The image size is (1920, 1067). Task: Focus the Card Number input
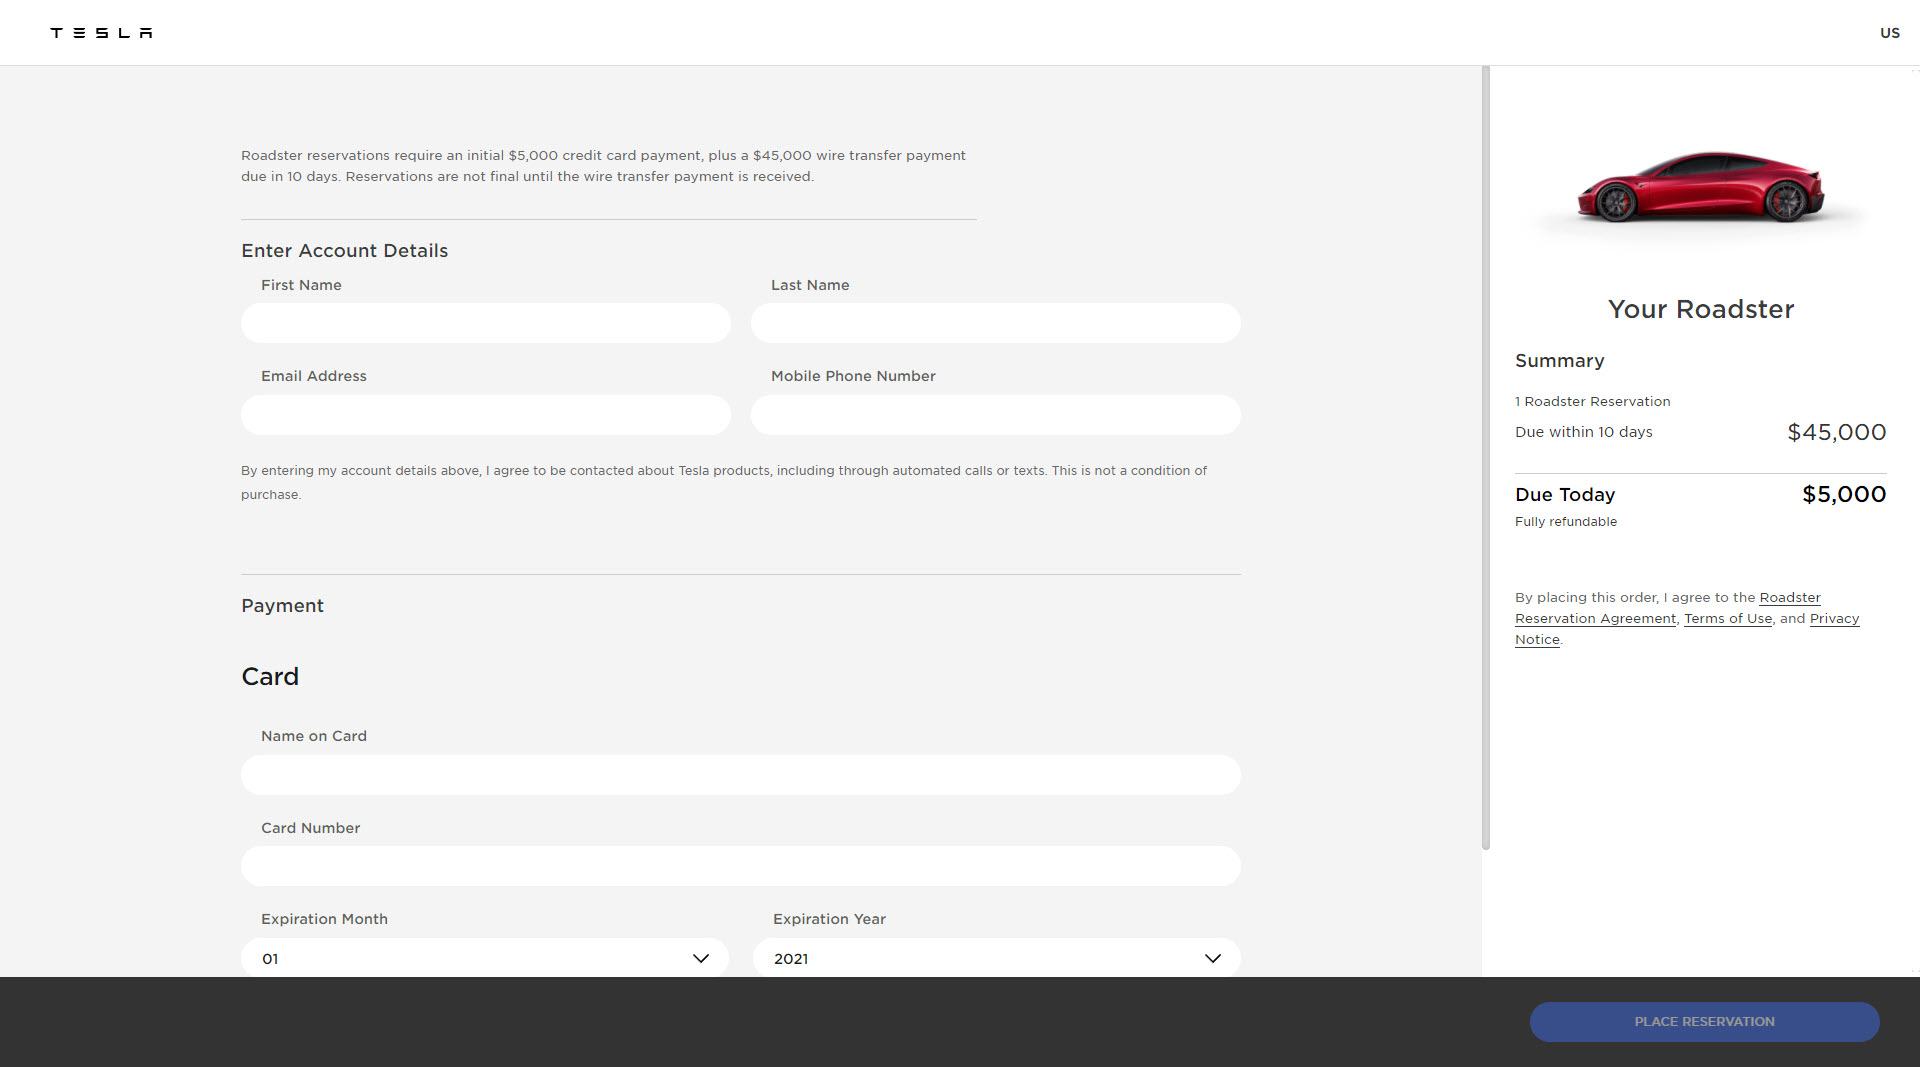tap(740, 866)
